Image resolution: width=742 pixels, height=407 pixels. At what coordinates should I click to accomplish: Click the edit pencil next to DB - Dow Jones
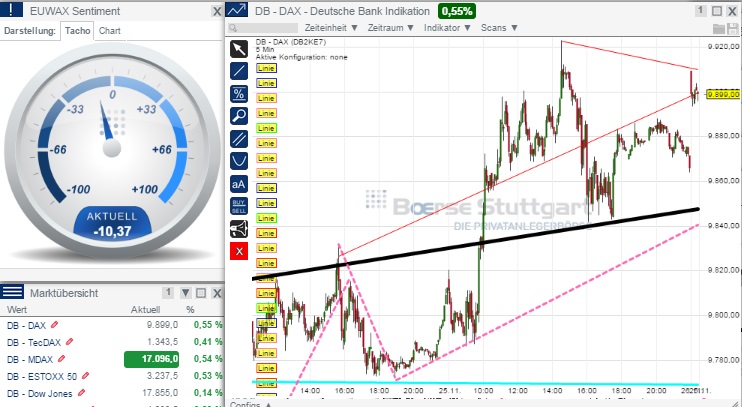81,393
